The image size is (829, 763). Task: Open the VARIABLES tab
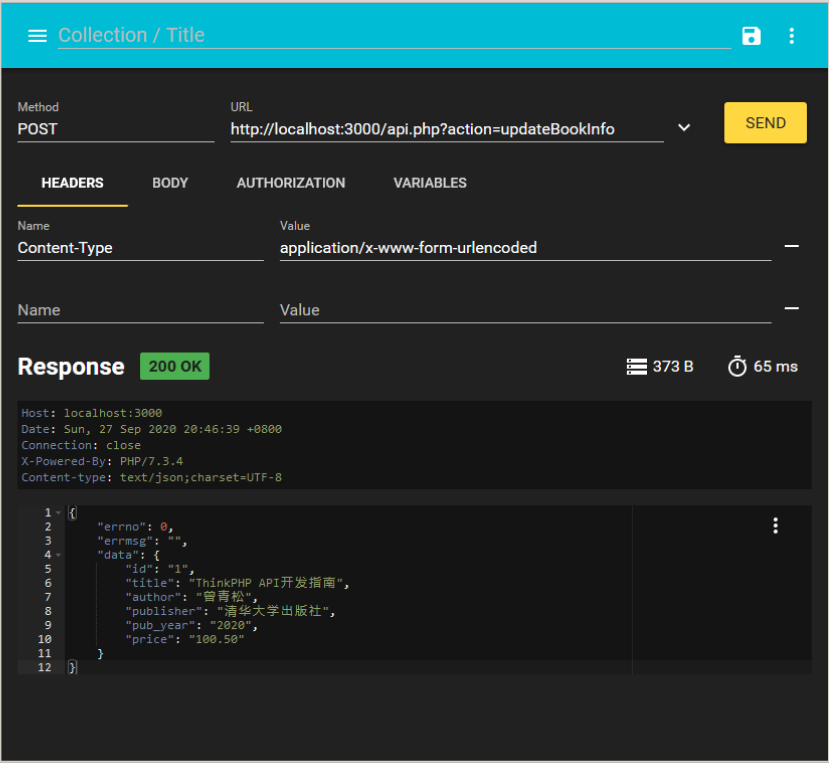pyautogui.click(x=430, y=183)
